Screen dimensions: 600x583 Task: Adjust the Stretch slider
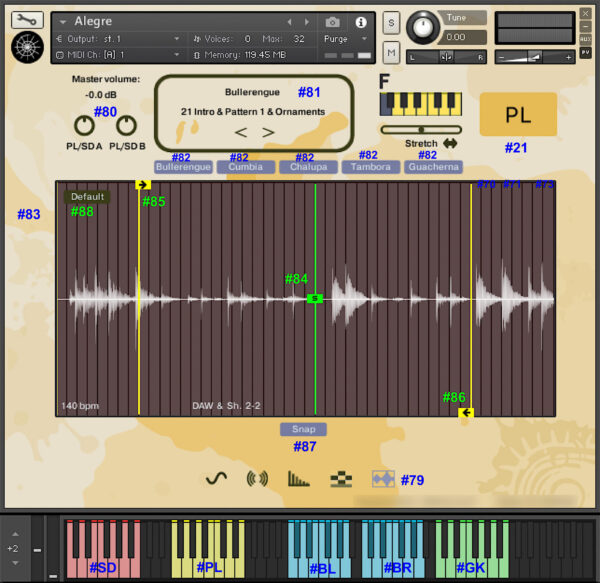(x=421, y=130)
